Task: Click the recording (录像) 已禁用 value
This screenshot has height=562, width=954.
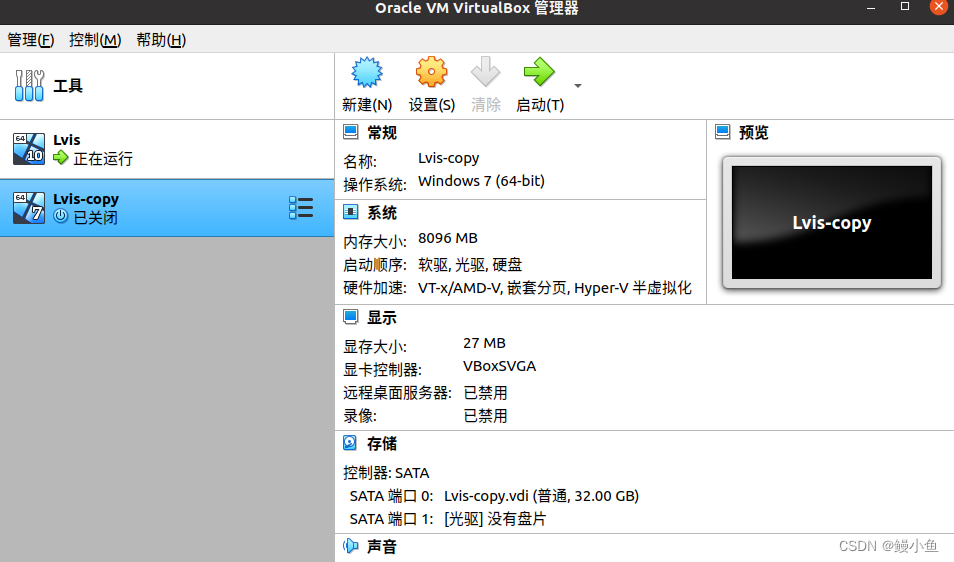Action: tap(486, 416)
